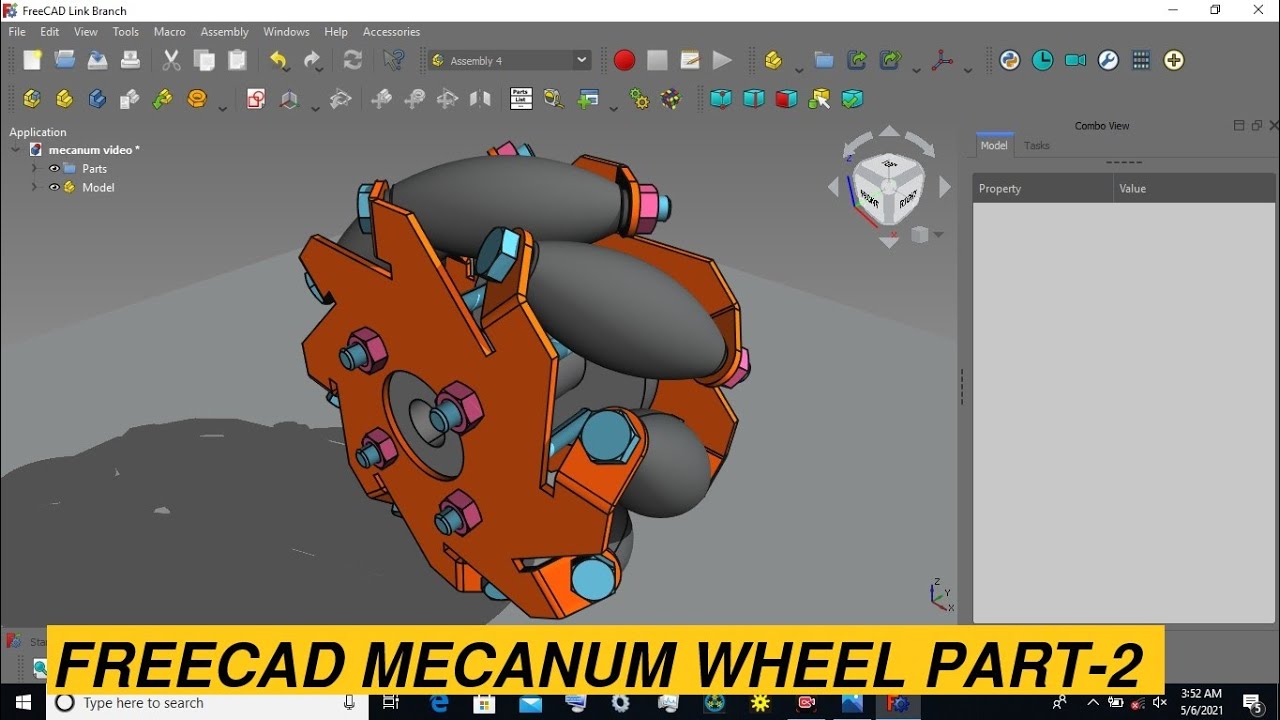Create a new document with the New icon
This screenshot has width=1280, height=720.
pos(32,60)
